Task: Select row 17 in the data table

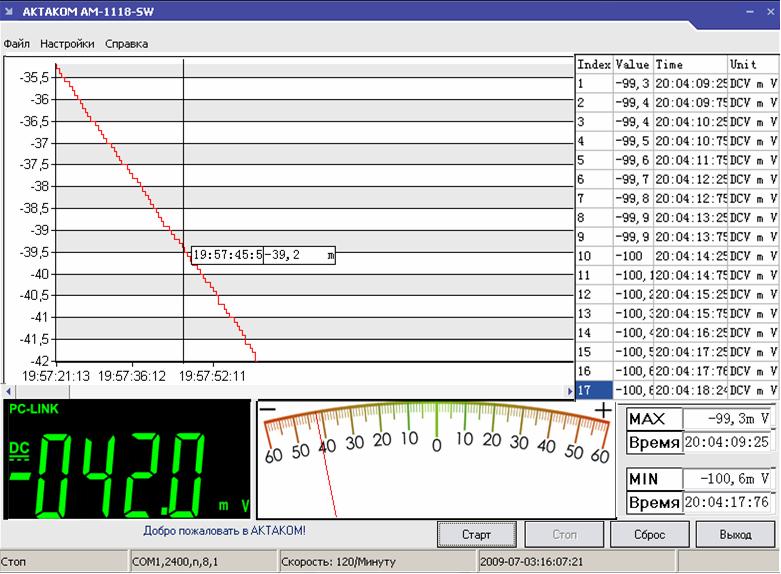Action: [677, 390]
